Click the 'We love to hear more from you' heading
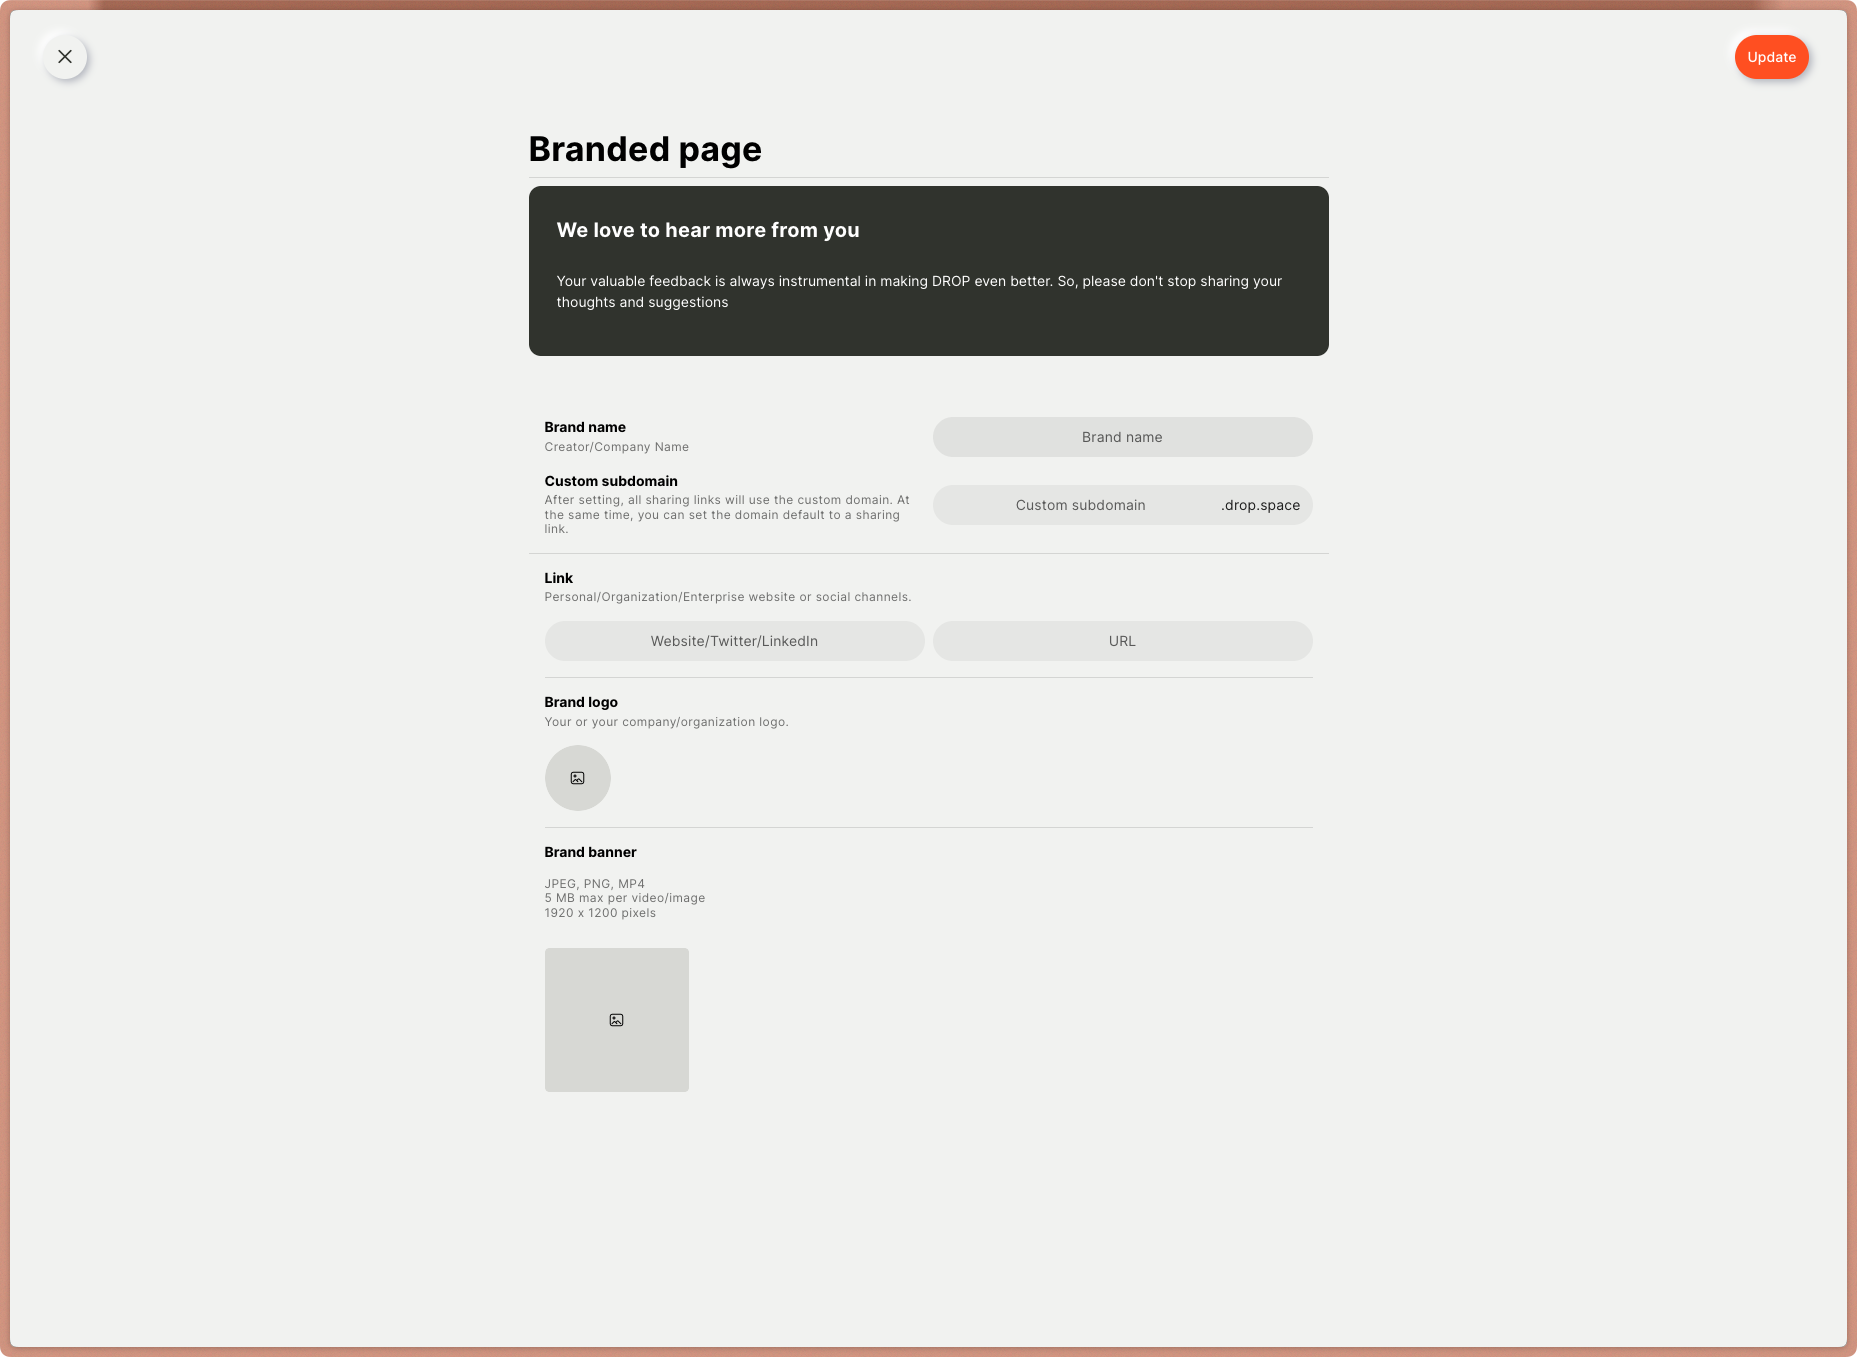This screenshot has height=1357, width=1857. 708,230
